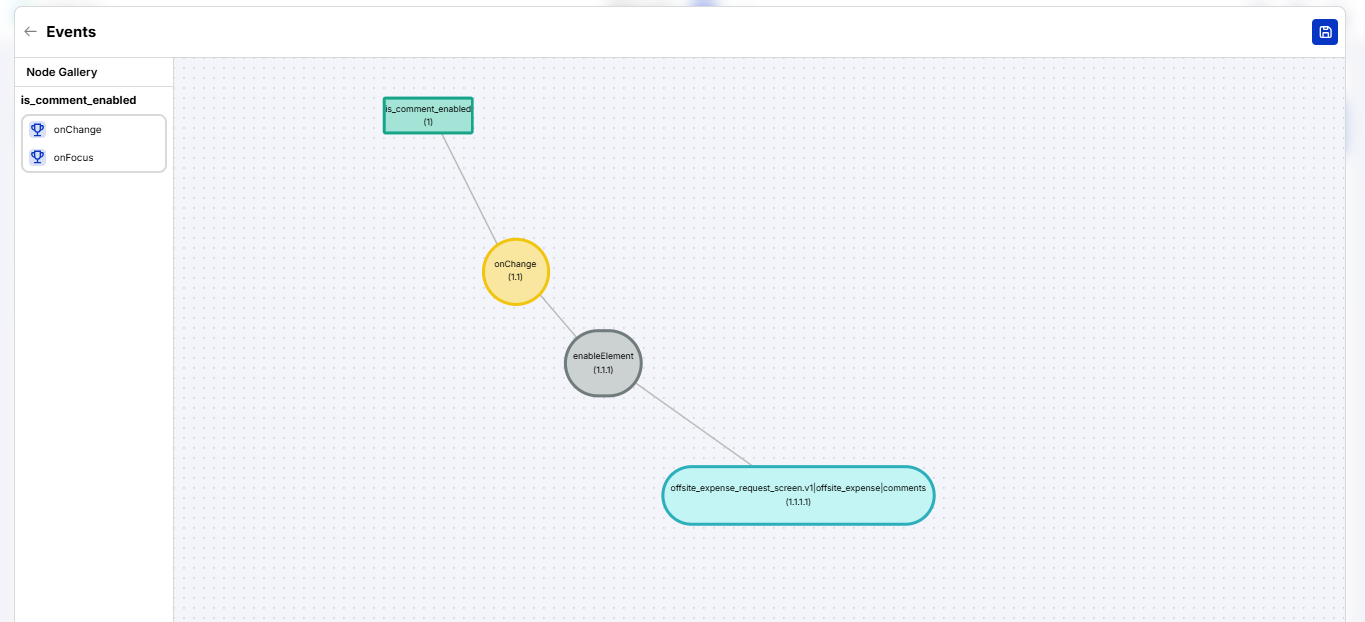1365x622 pixels.
Task: Click the back arrow next to Events
Action: pyautogui.click(x=30, y=32)
